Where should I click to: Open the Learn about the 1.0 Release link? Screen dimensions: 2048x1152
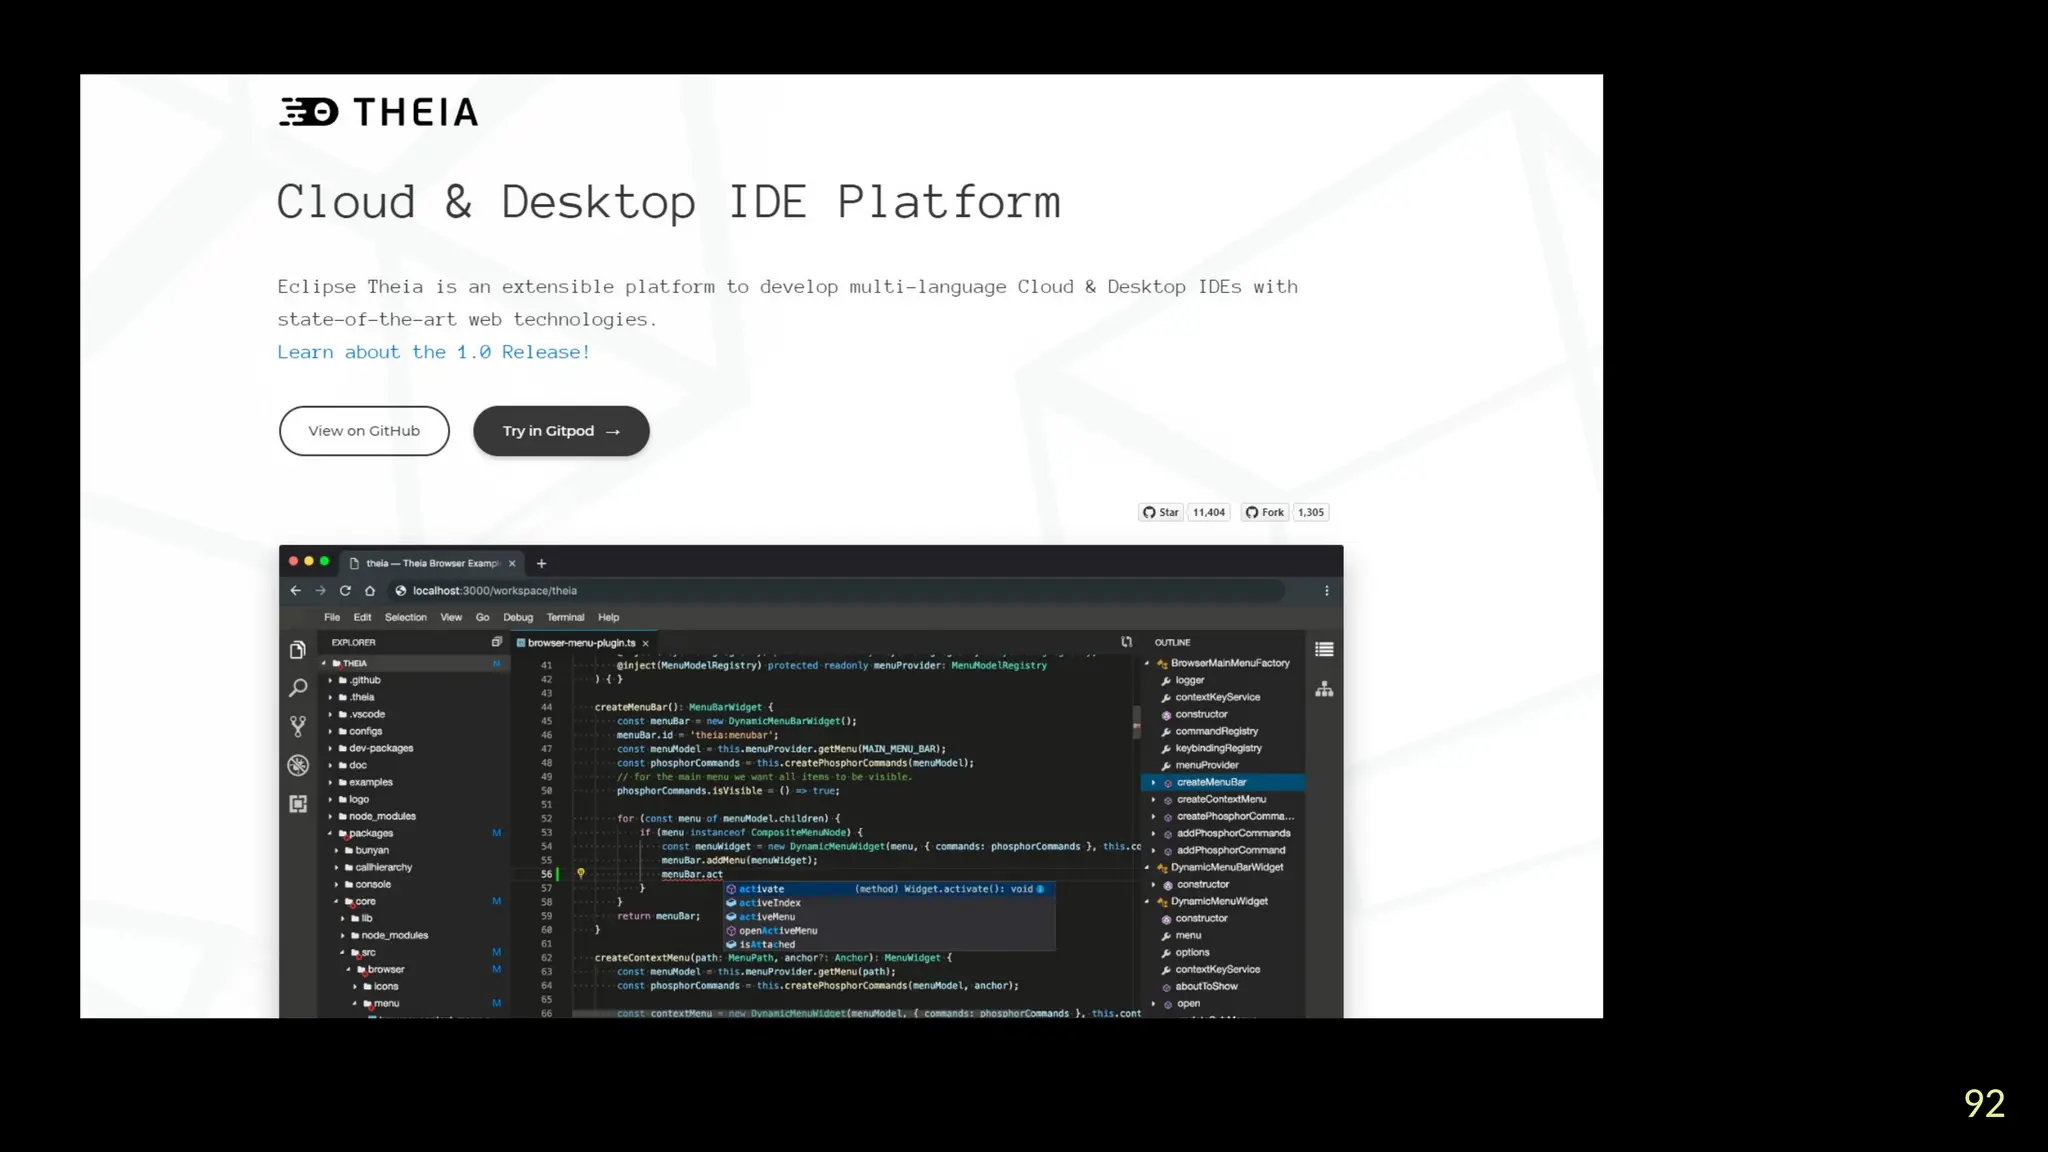434,352
